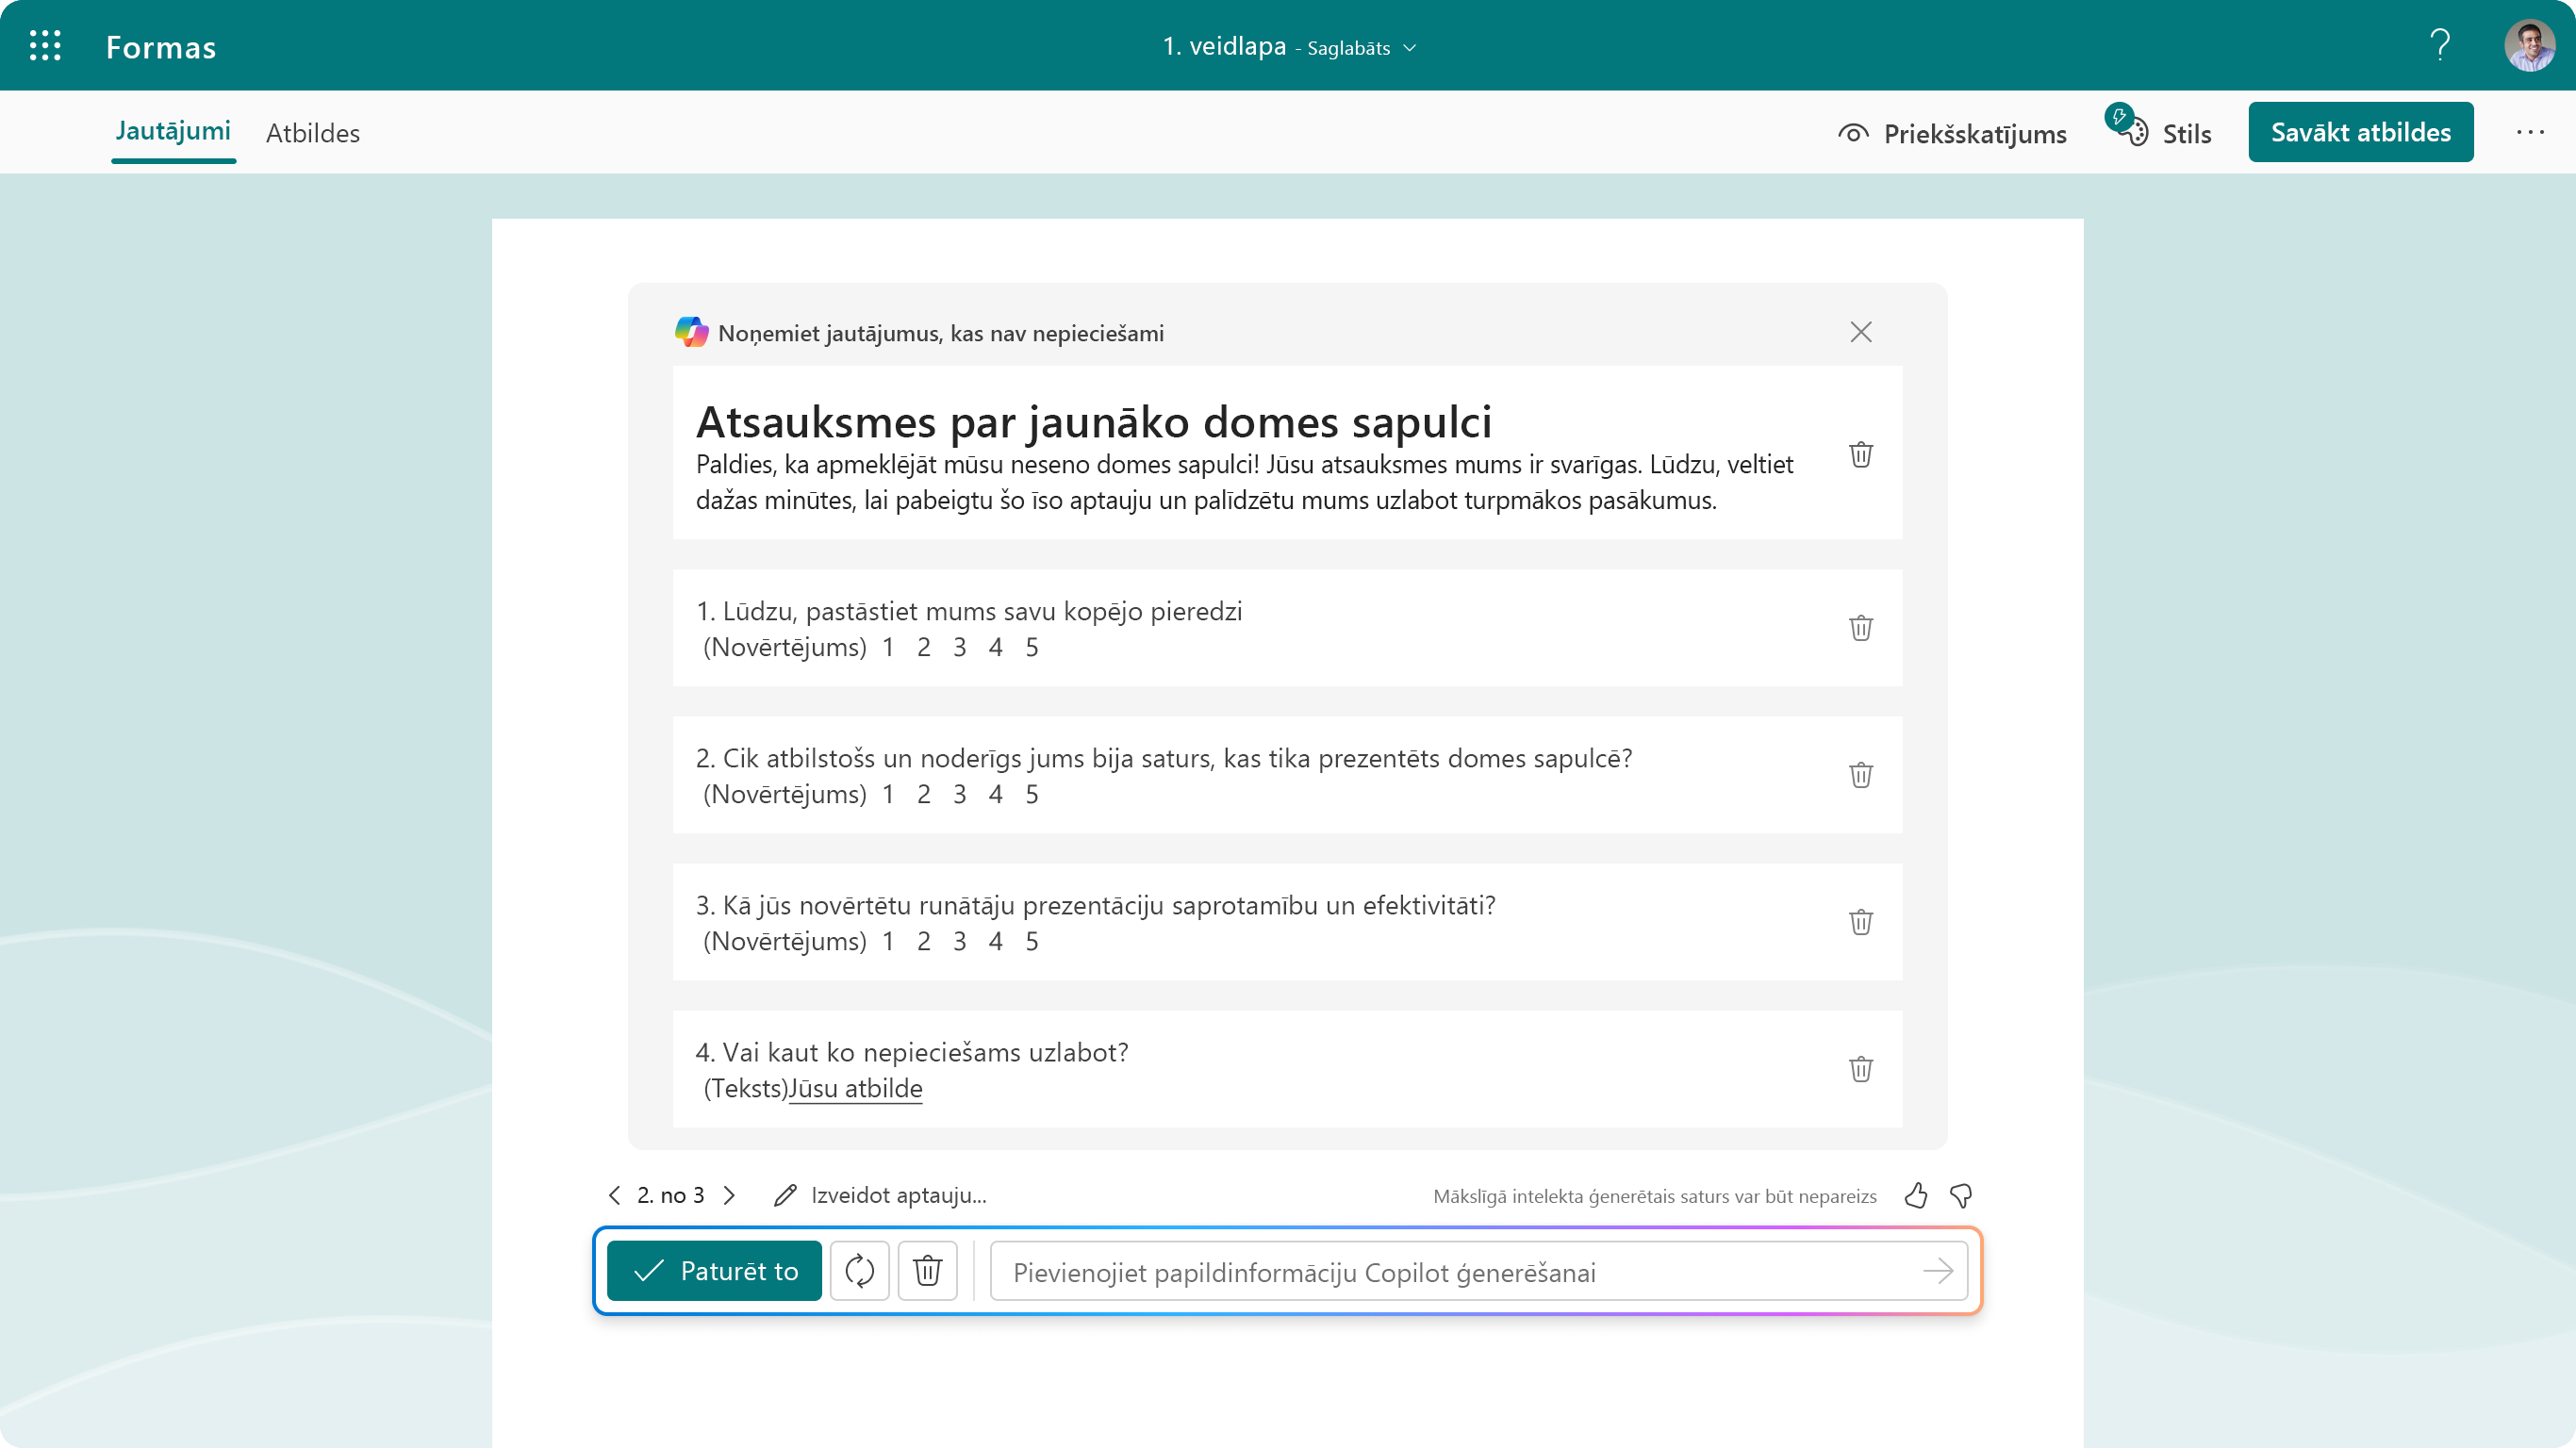This screenshot has height=1448, width=2576.
Task: Regenerate the Copilot draft
Action: [x=860, y=1271]
